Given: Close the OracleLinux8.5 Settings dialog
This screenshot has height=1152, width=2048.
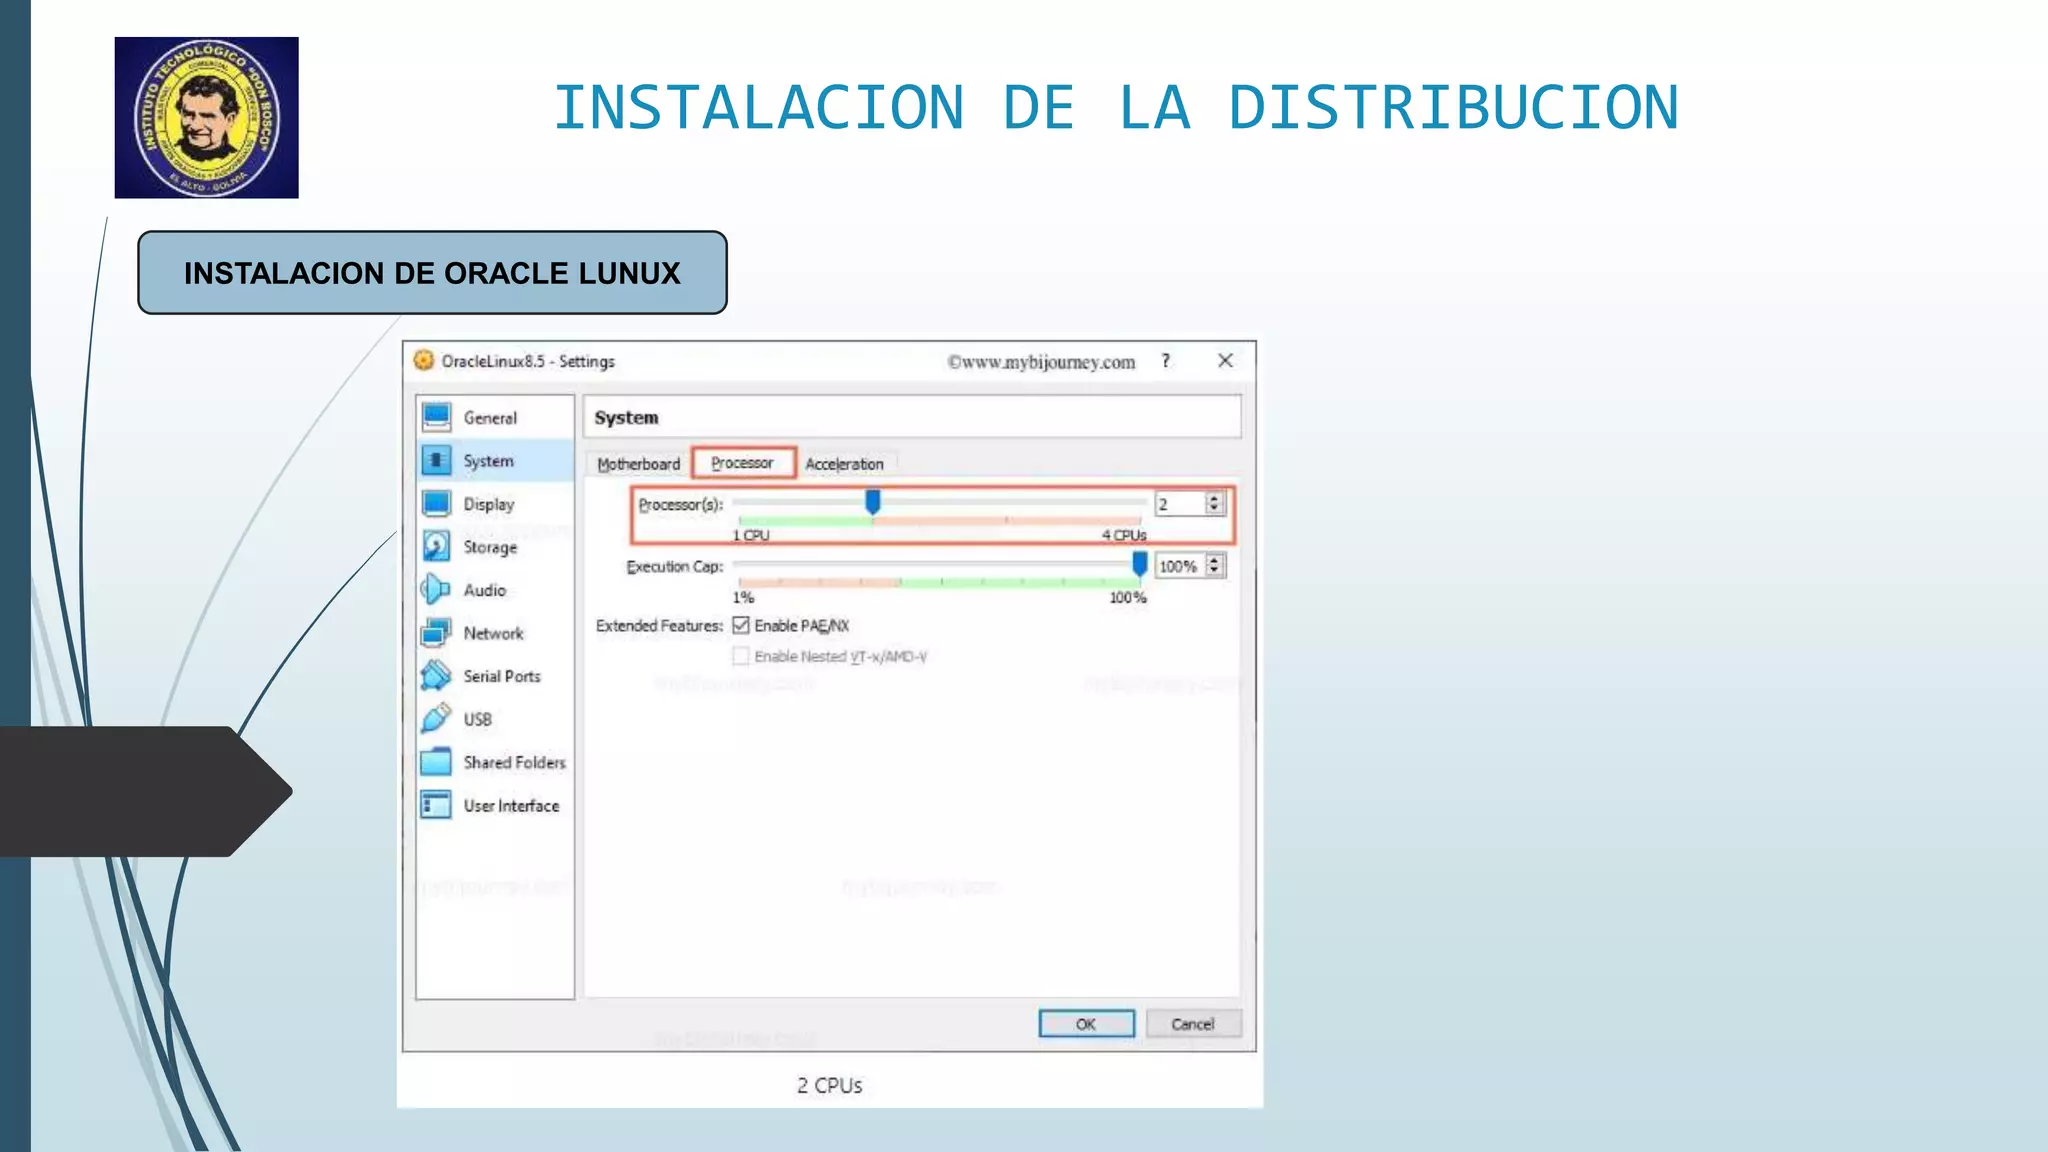Looking at the screenshot, I should pos(1225,360).
